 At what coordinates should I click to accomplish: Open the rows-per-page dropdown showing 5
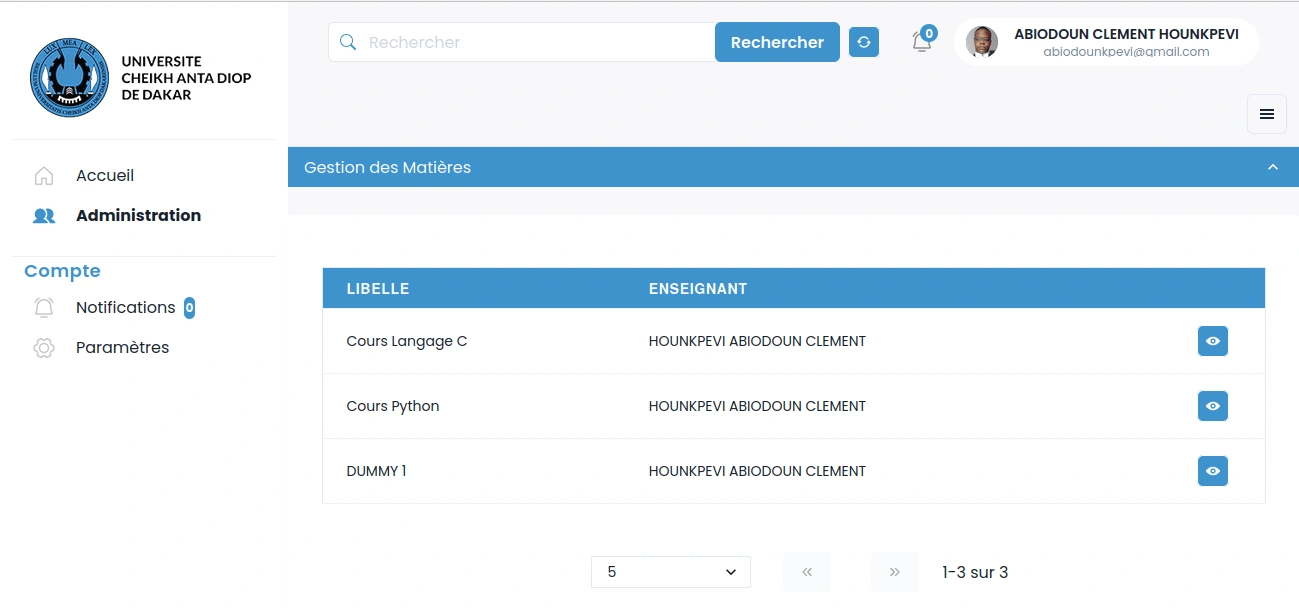(671, 572)
